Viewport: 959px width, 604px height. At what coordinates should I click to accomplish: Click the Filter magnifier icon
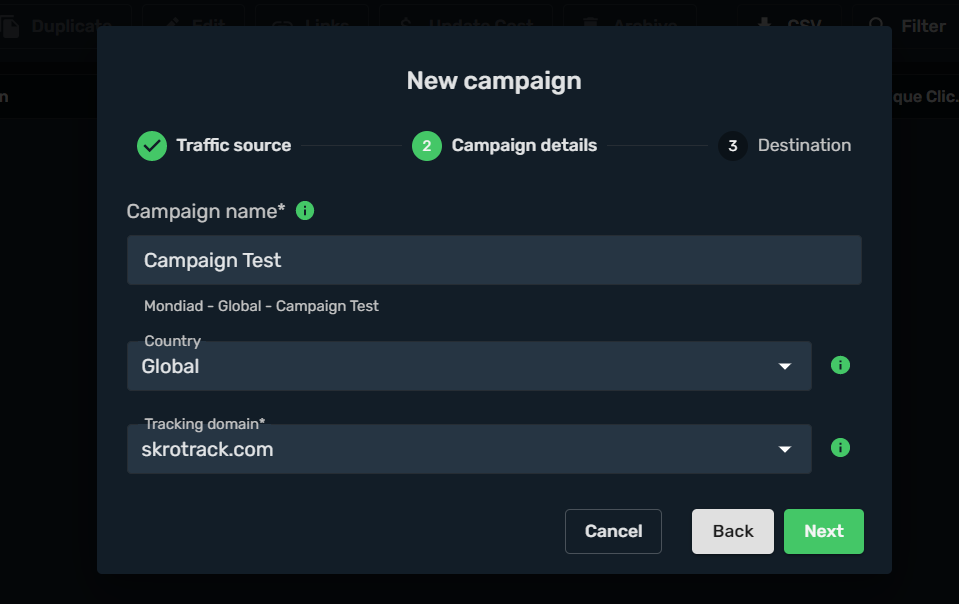(x=877, y=25)
